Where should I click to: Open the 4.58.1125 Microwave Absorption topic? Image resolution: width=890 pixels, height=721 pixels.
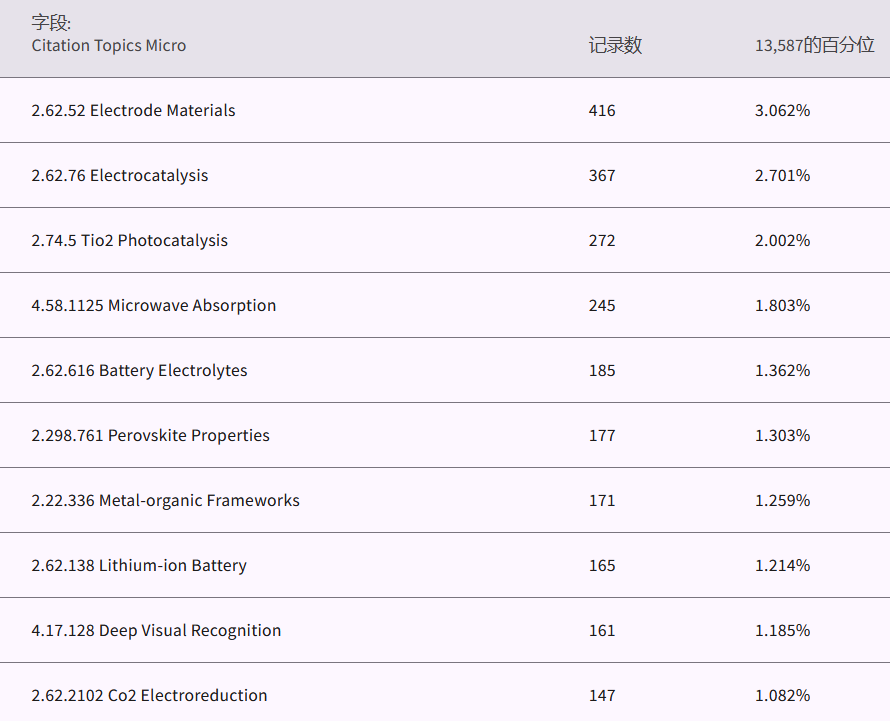(153, 305)
